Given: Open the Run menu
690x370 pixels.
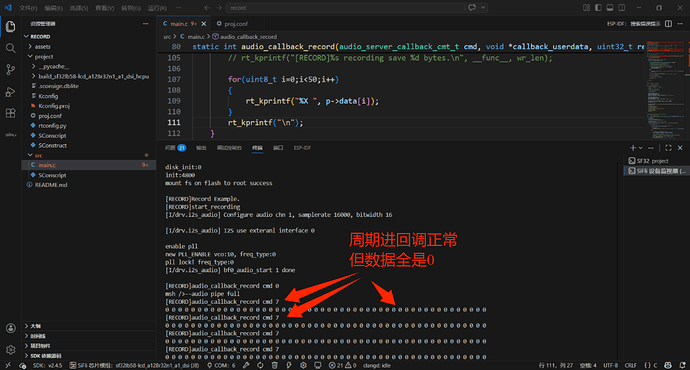Looking at the screenshot, I should point(157,8).
